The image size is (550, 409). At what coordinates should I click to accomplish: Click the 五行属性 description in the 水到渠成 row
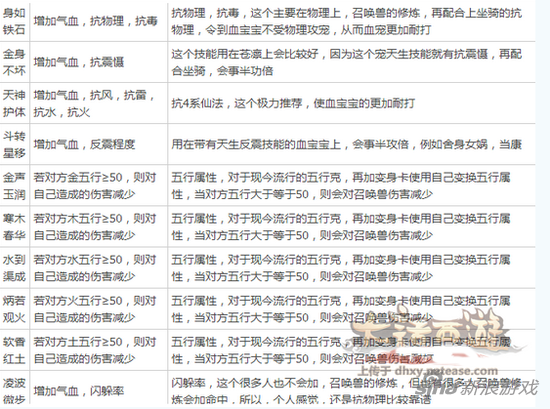[x=351, y=268]
